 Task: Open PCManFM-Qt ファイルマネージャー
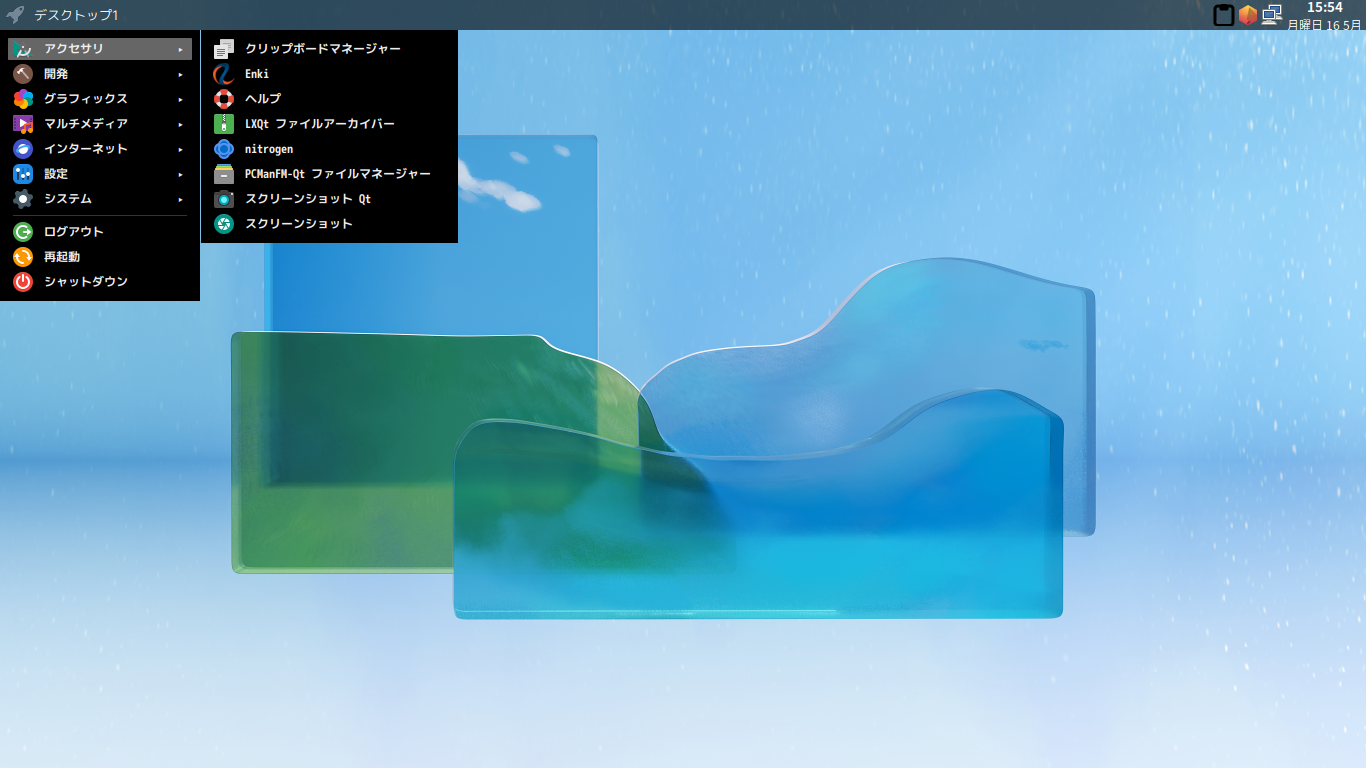(x=329, y=174)
